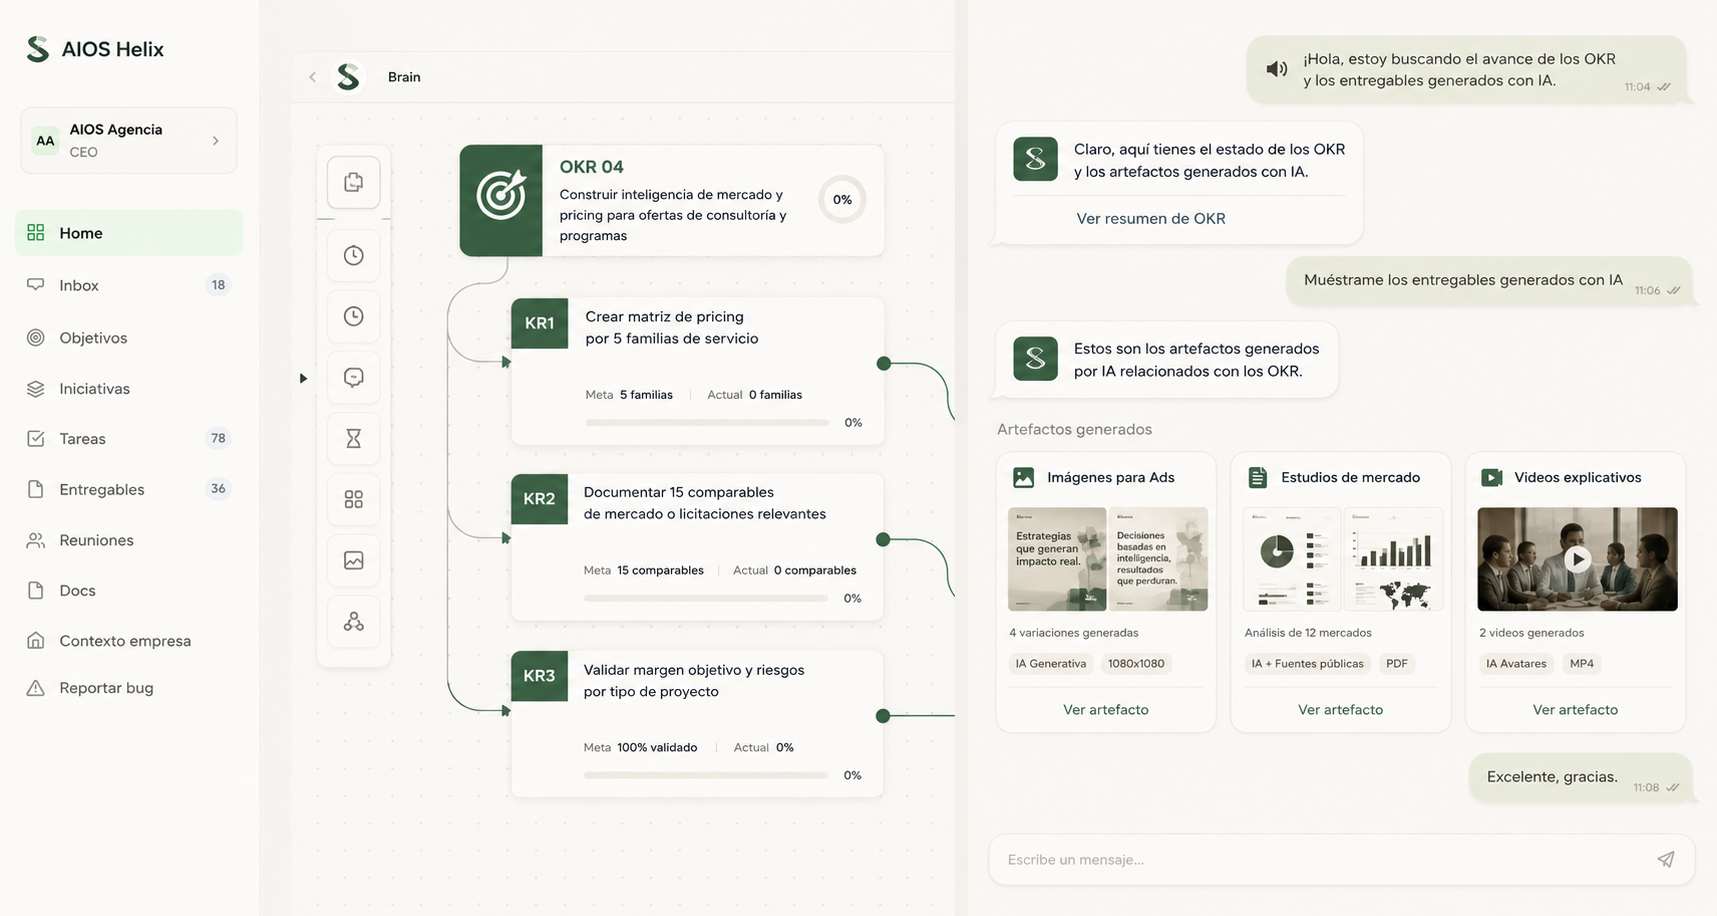
Task: Open the Ver resumen de OKR link
Action: [1151, 218]
